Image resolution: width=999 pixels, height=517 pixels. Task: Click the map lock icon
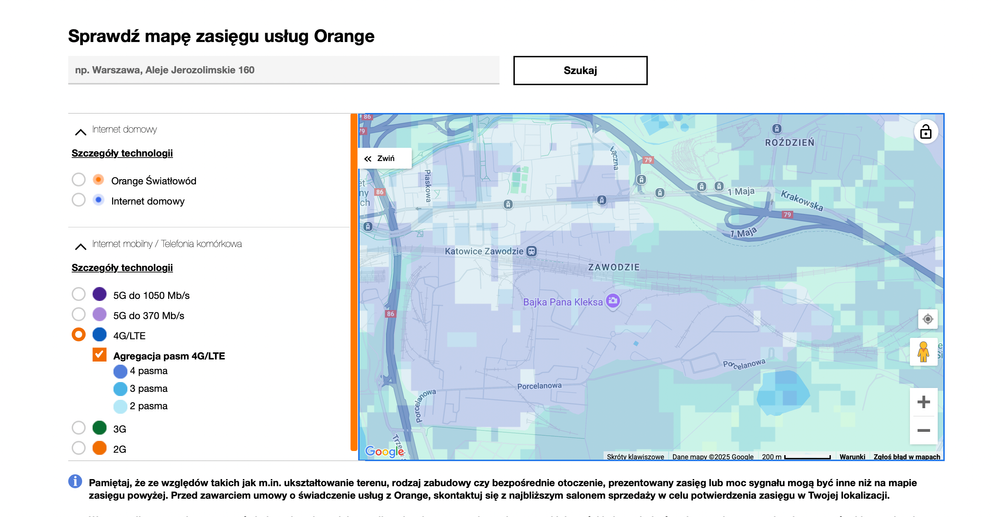pyautogui.click(x=925, y=132)
